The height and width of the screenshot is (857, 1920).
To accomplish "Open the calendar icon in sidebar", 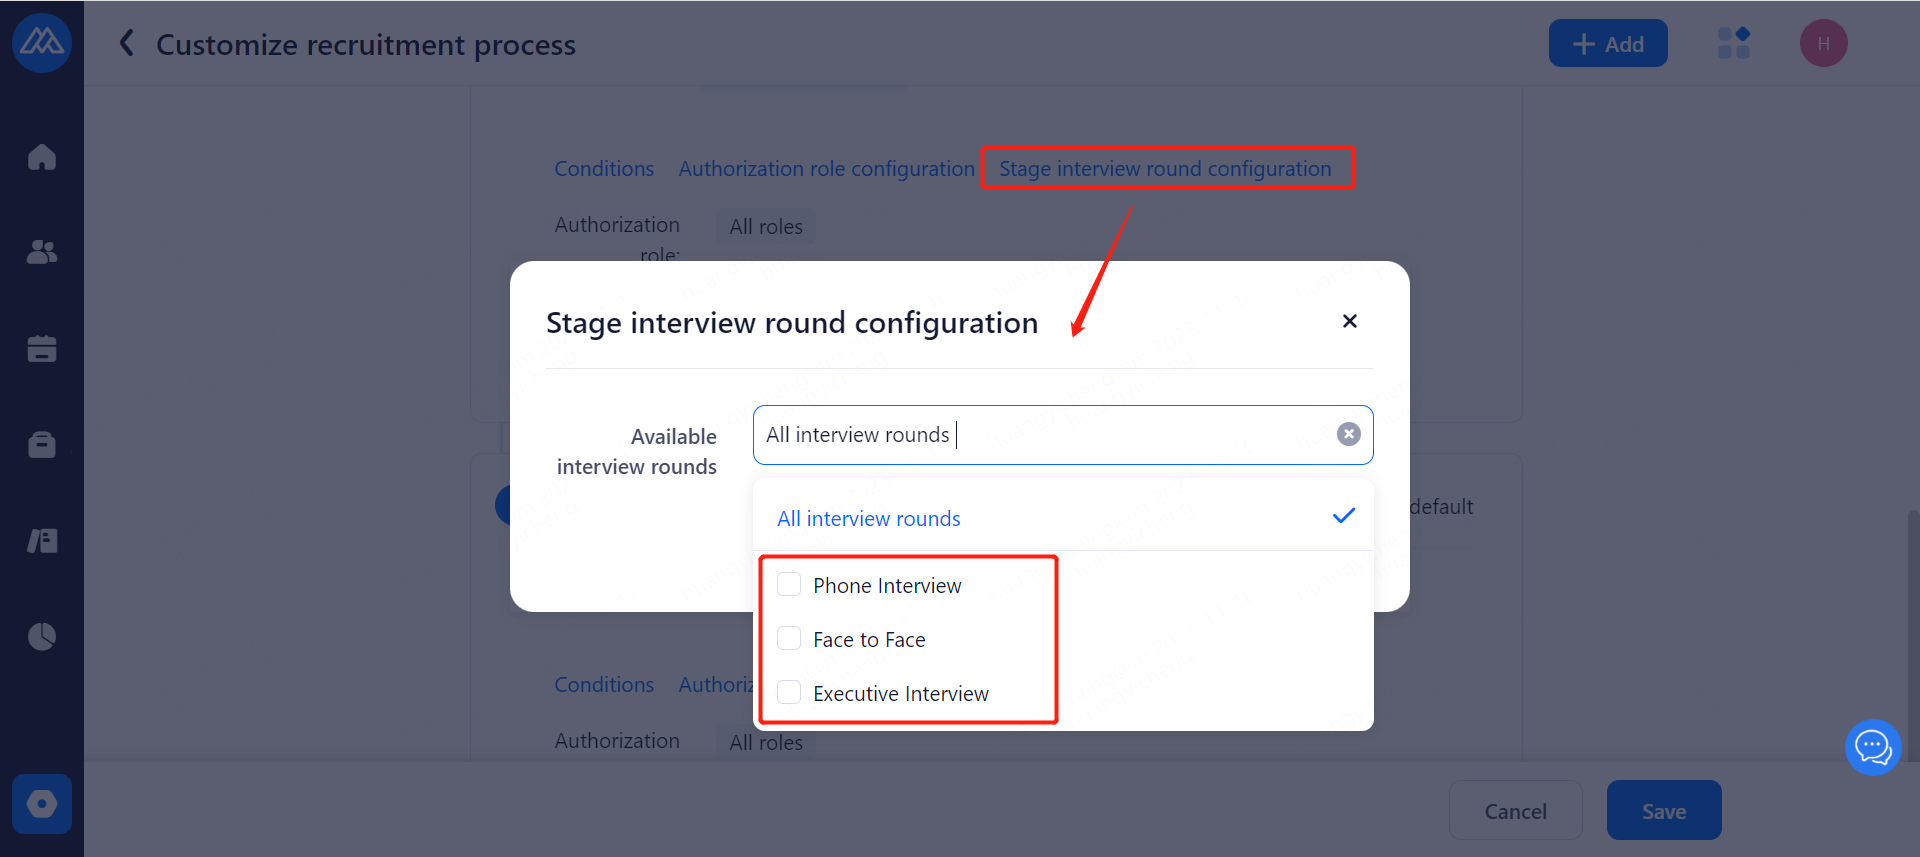I will (x=42, y=348).
